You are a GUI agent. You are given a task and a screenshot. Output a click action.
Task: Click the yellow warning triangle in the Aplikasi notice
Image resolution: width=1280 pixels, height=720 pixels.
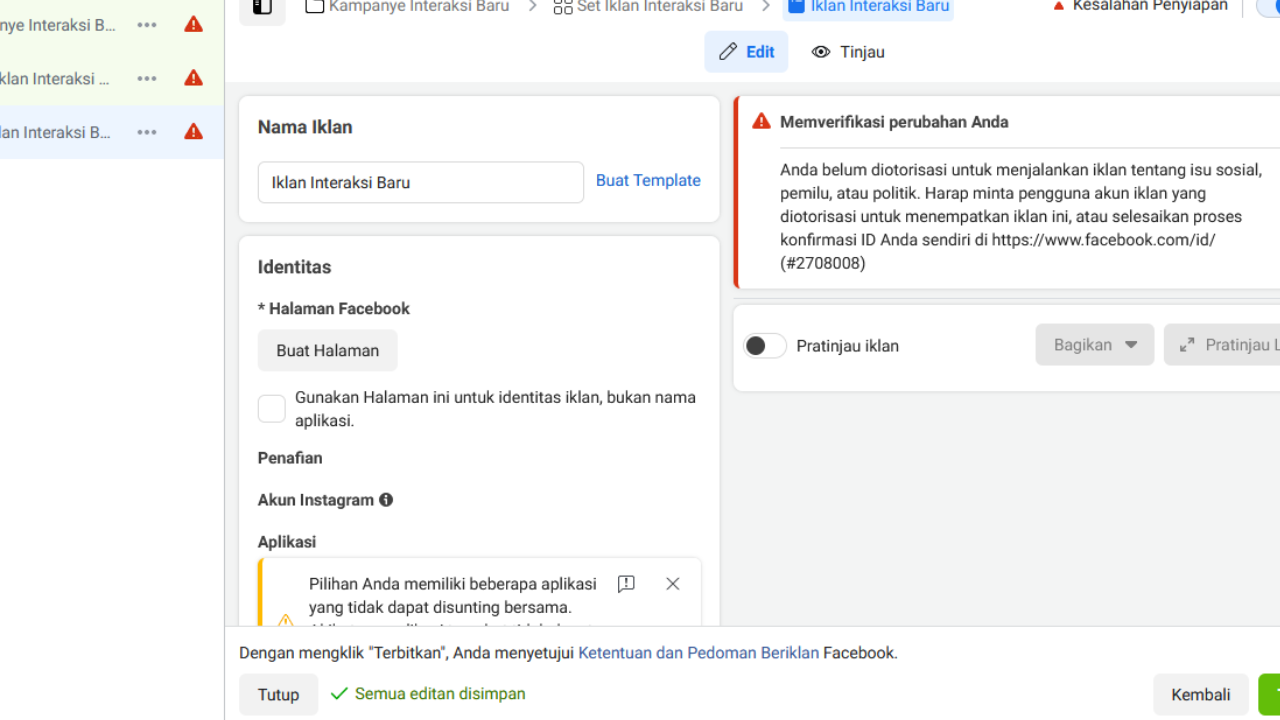285,621
